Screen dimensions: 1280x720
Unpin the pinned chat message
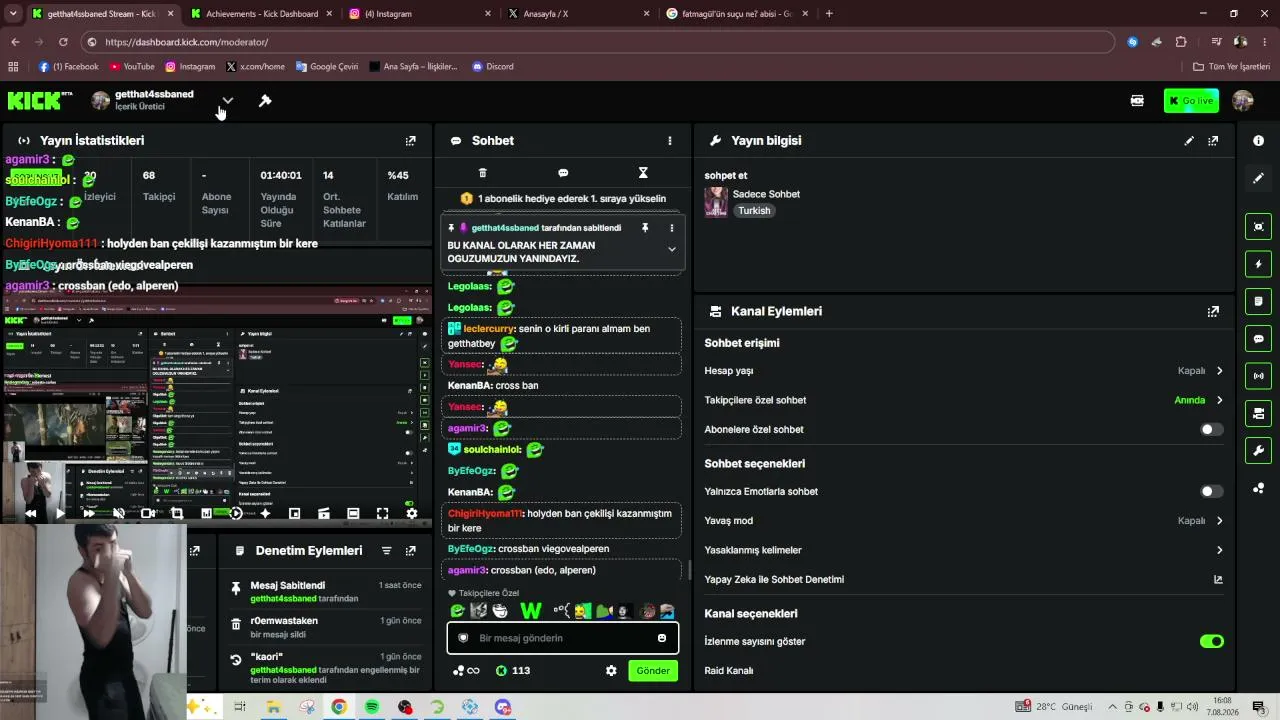pyautogui.click(x=645, y=228)
